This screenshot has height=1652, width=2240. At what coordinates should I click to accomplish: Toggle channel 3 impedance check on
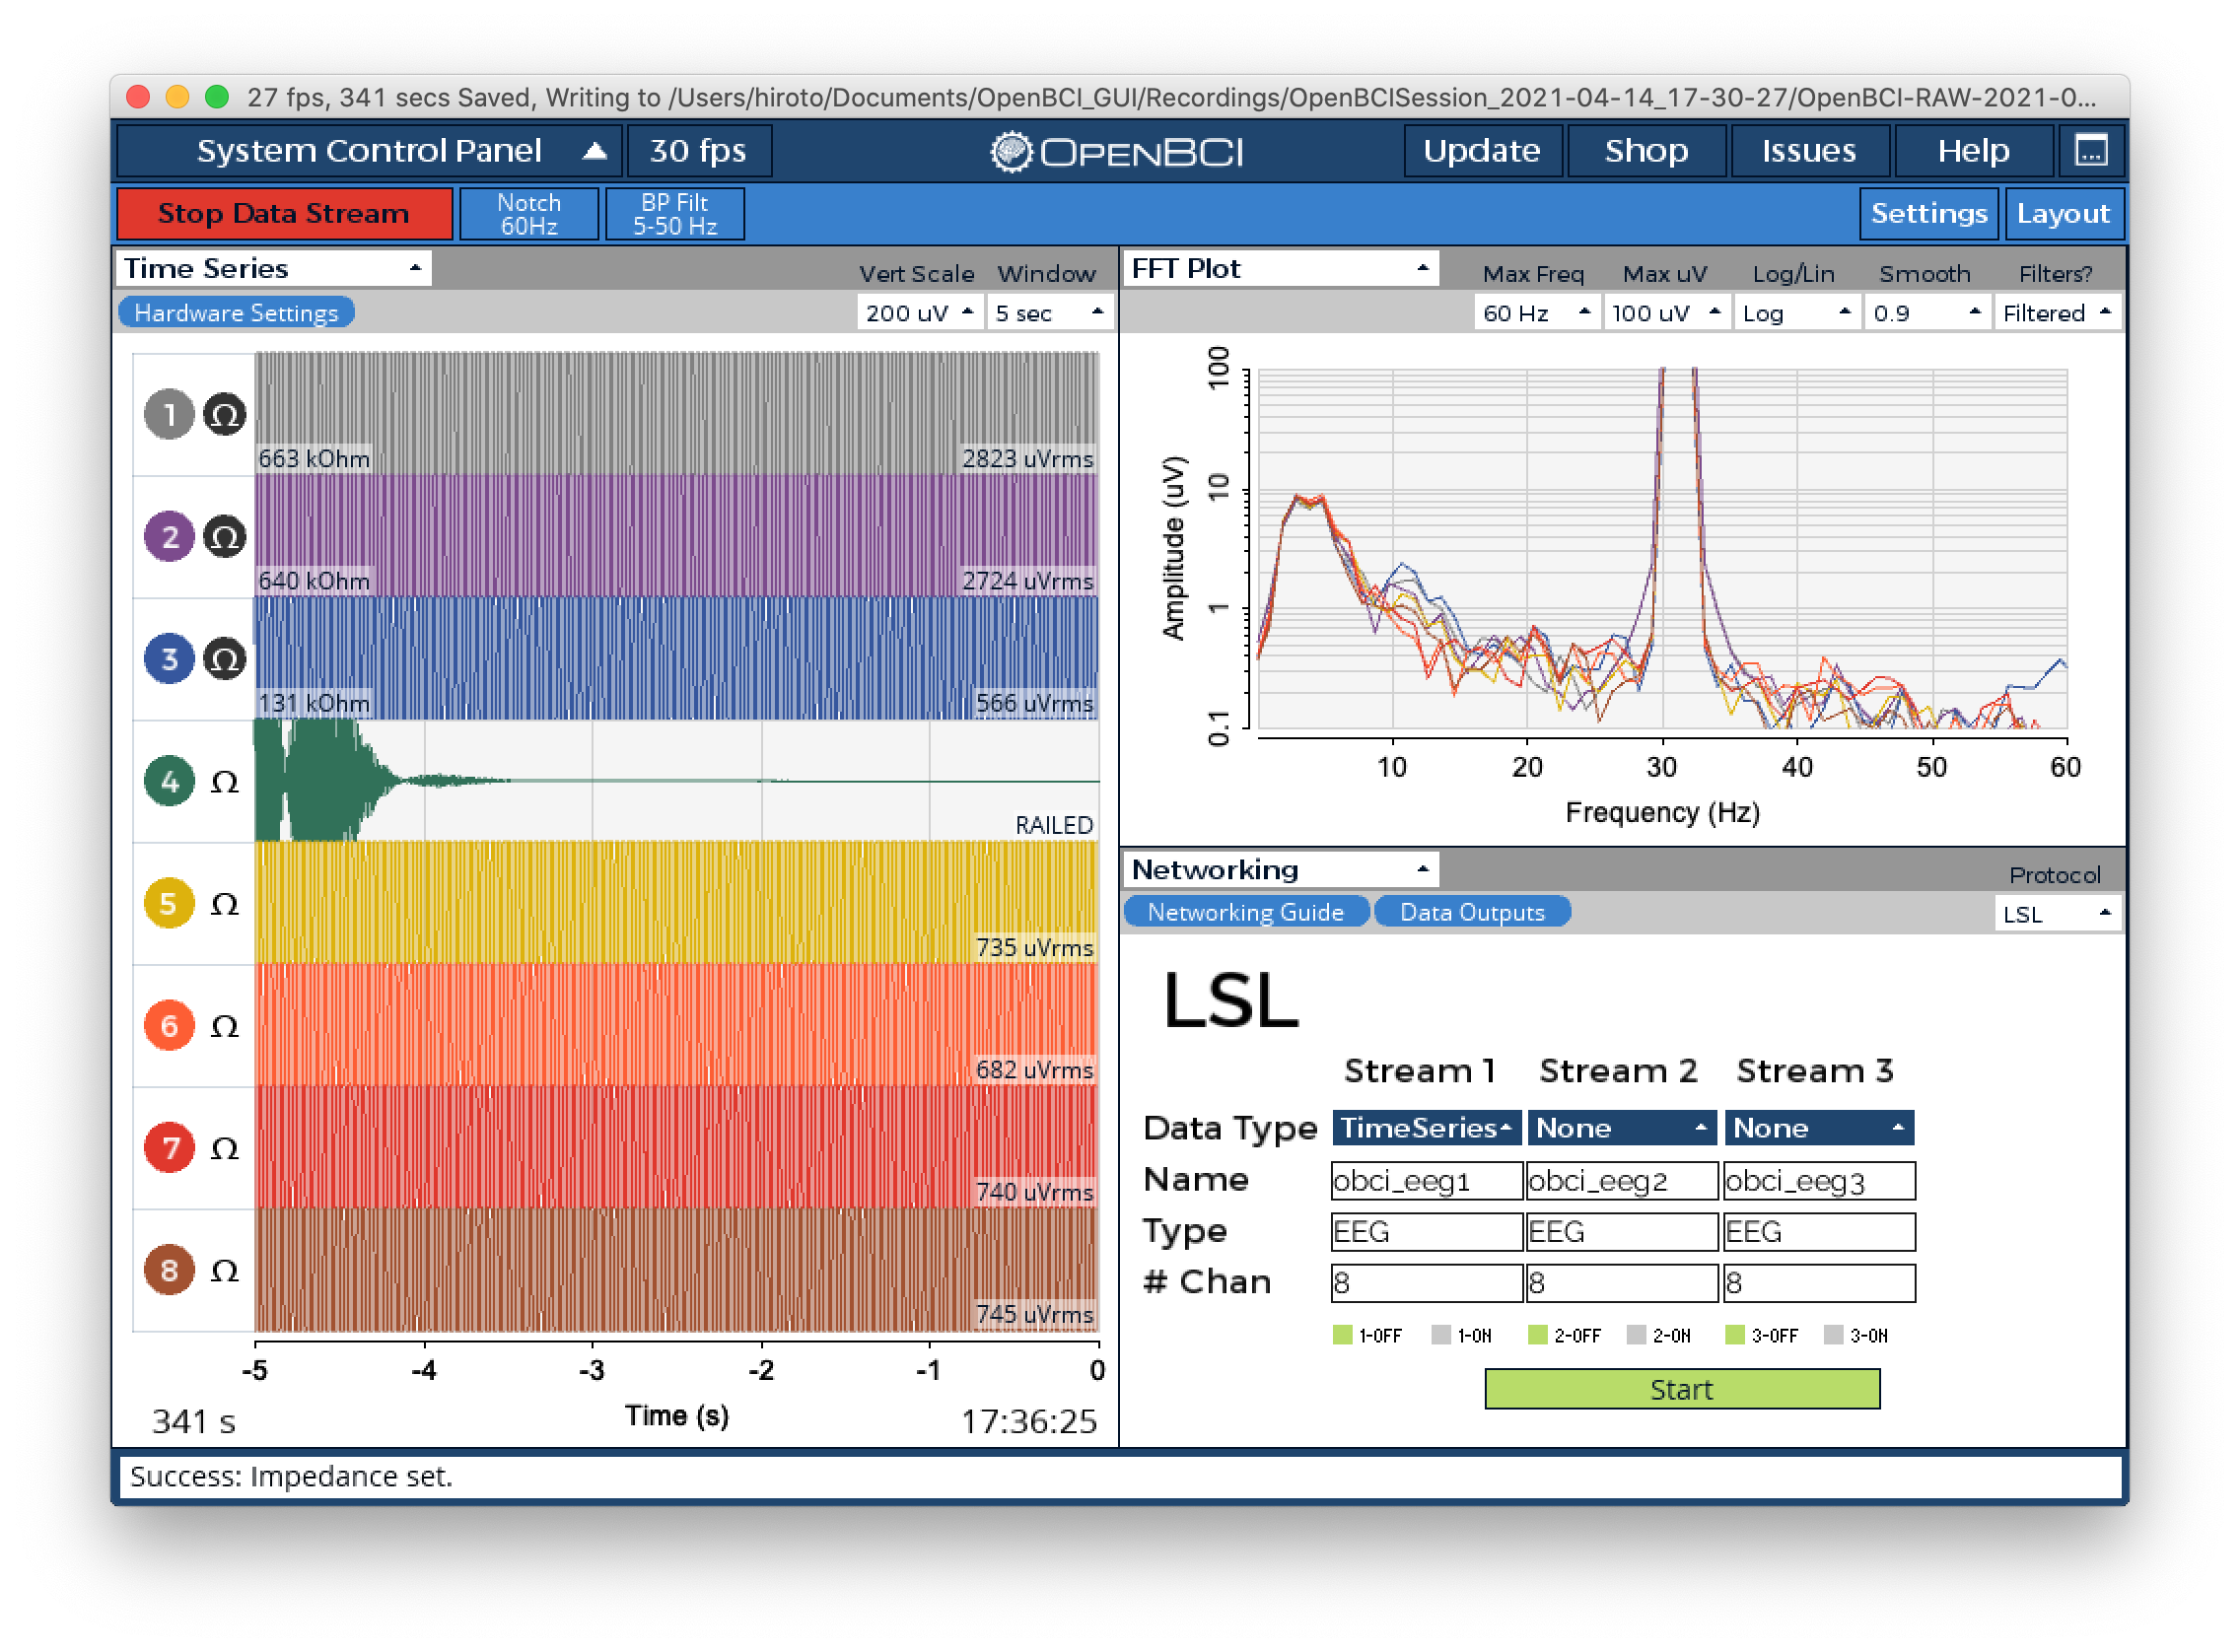(225, 659)
